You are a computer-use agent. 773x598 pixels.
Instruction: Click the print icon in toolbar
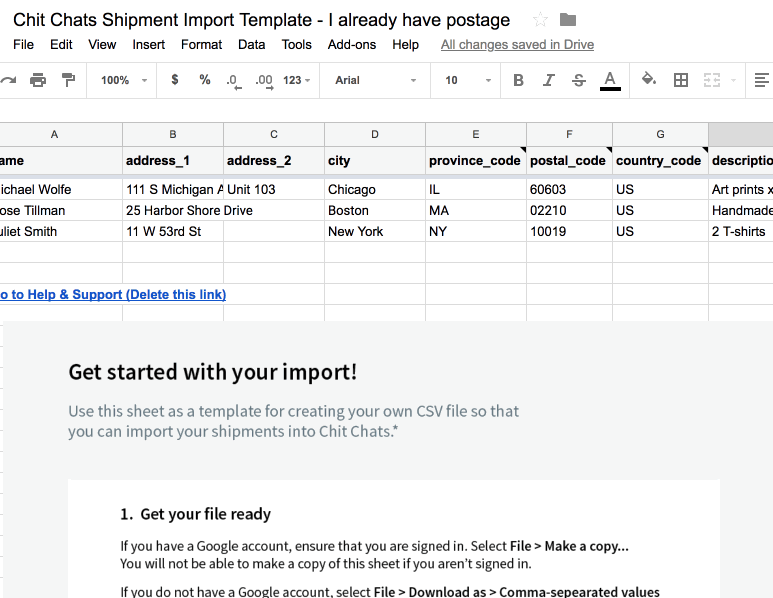pyautogui.click(x=38, y=80)
